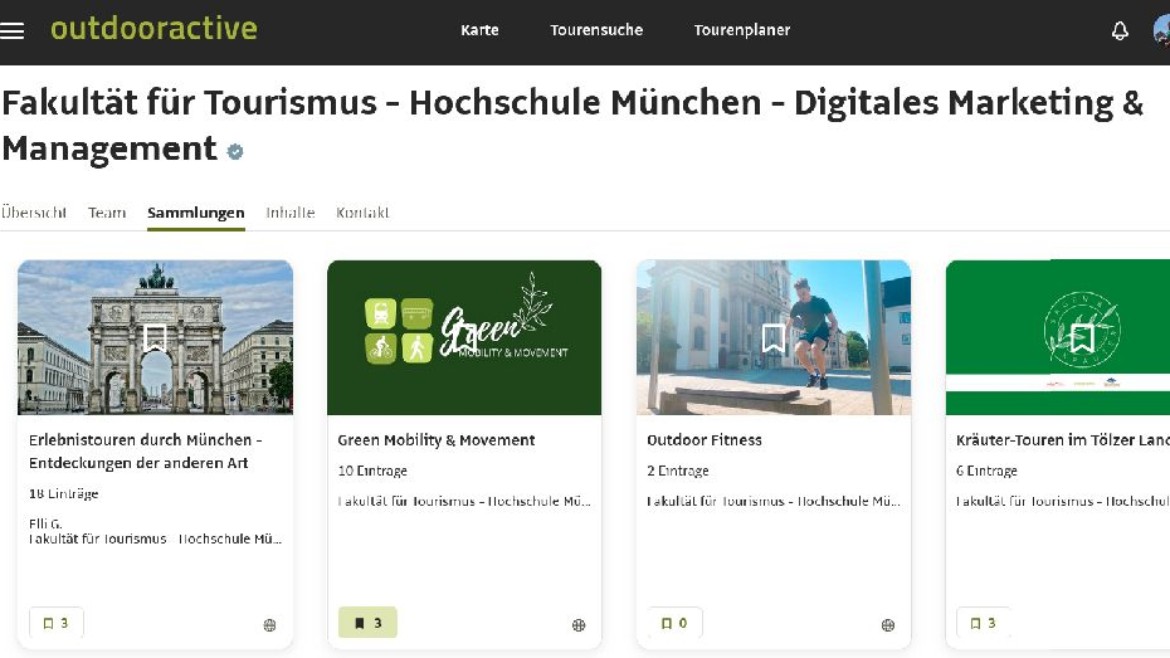
Task: Switch to the Inhalte tab
Action: (x=290, y=213)
